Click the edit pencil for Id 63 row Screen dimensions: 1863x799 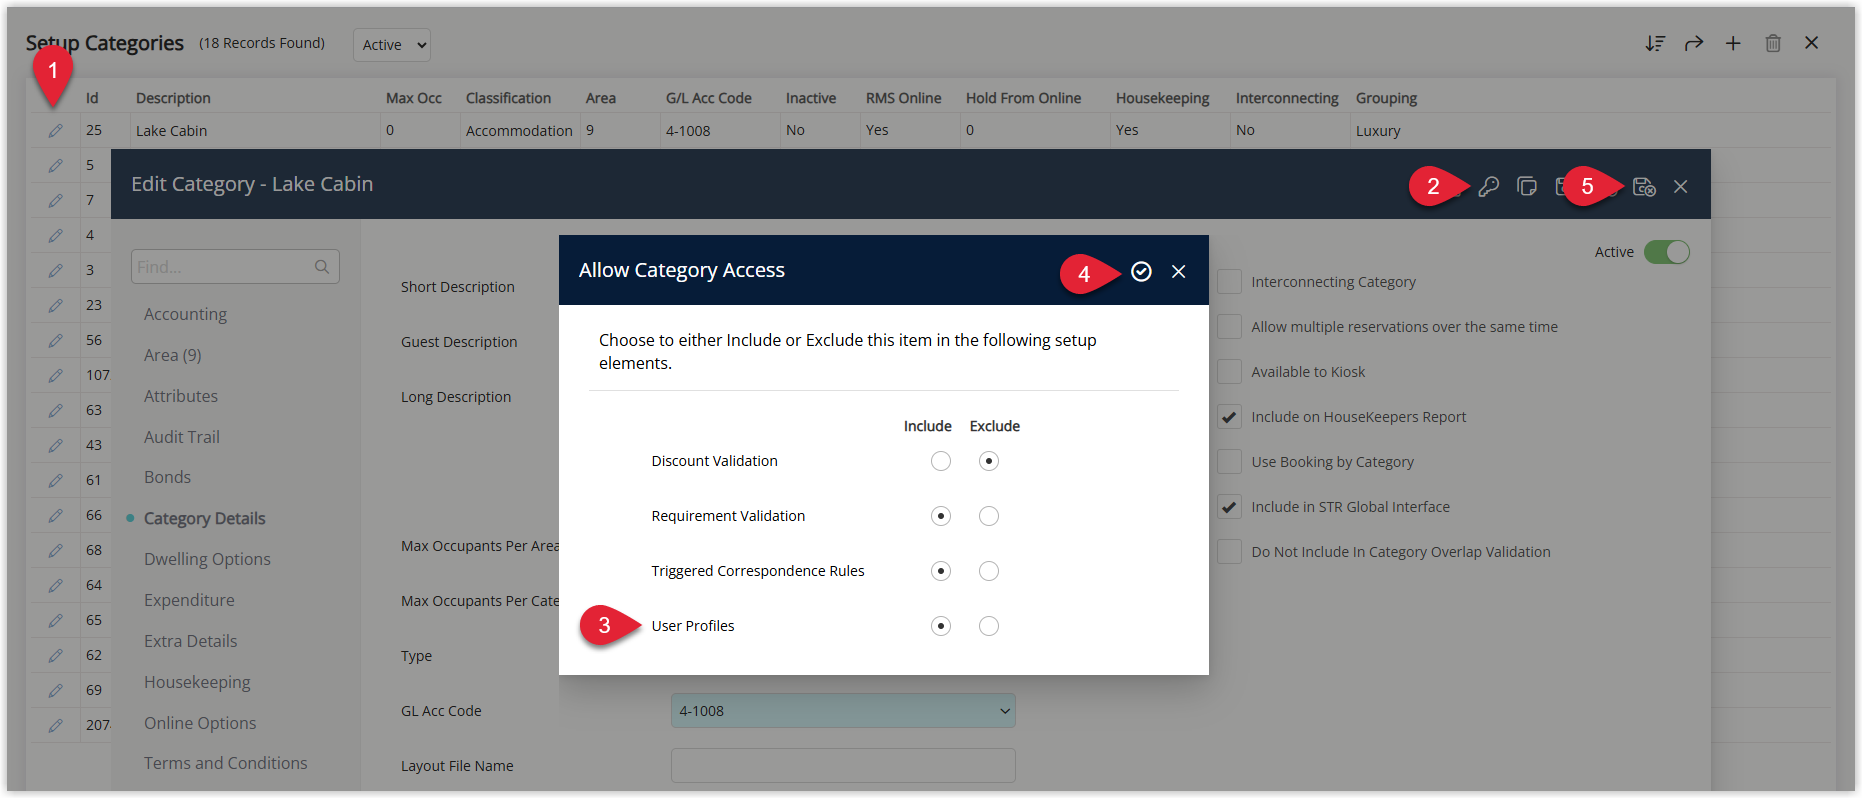pyautogui.click(x=56, y=410)
